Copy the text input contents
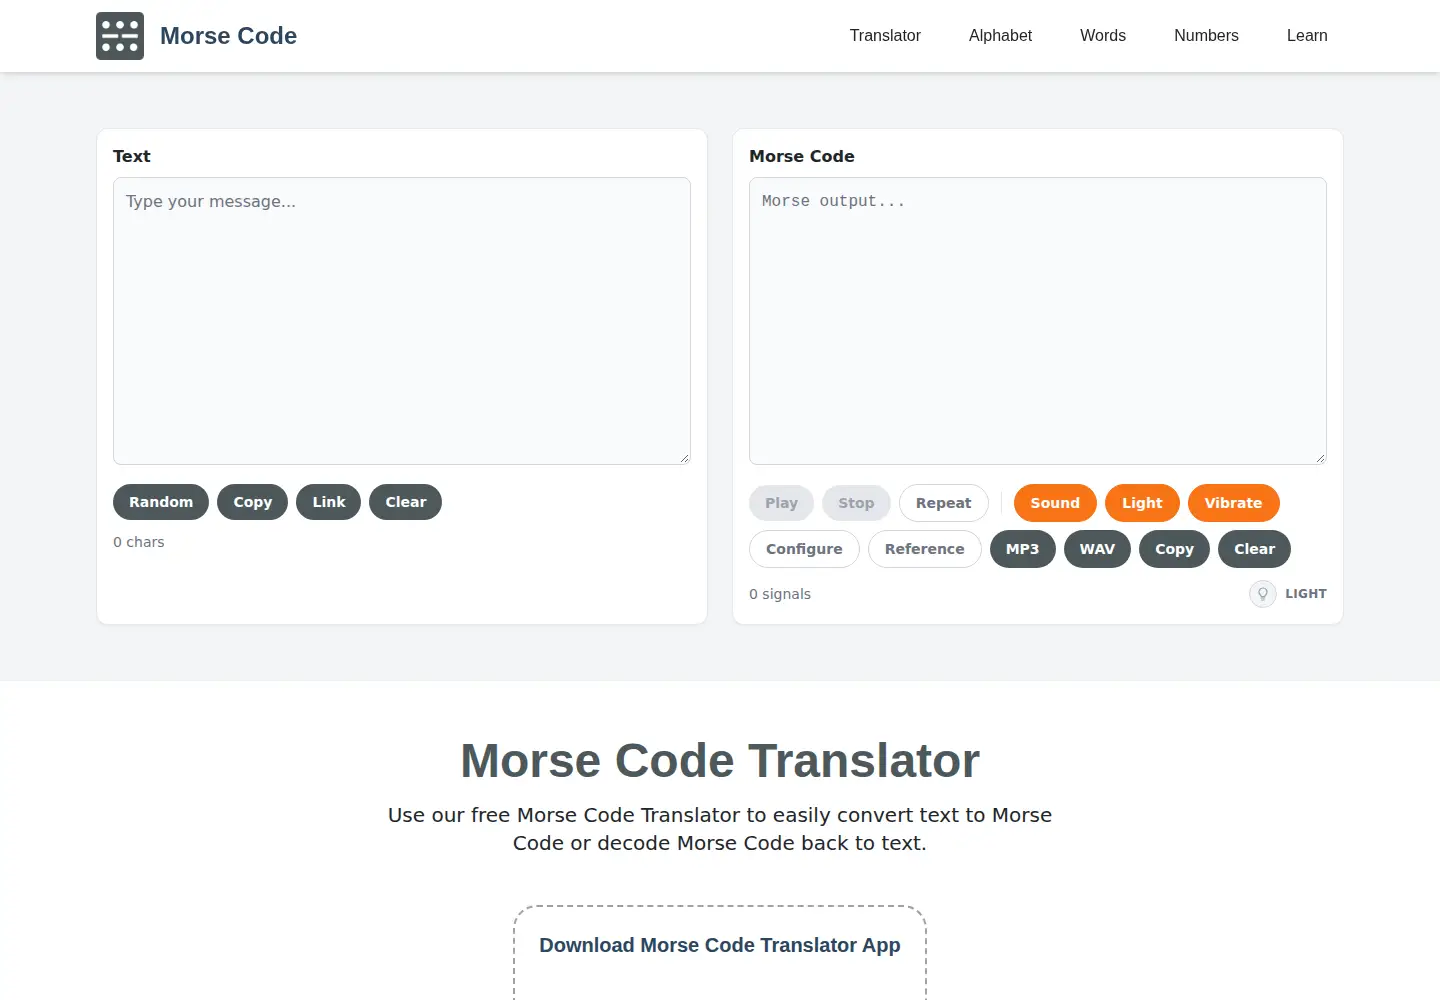Viewport: 1440px width, 1000px height. coord(253,502)
